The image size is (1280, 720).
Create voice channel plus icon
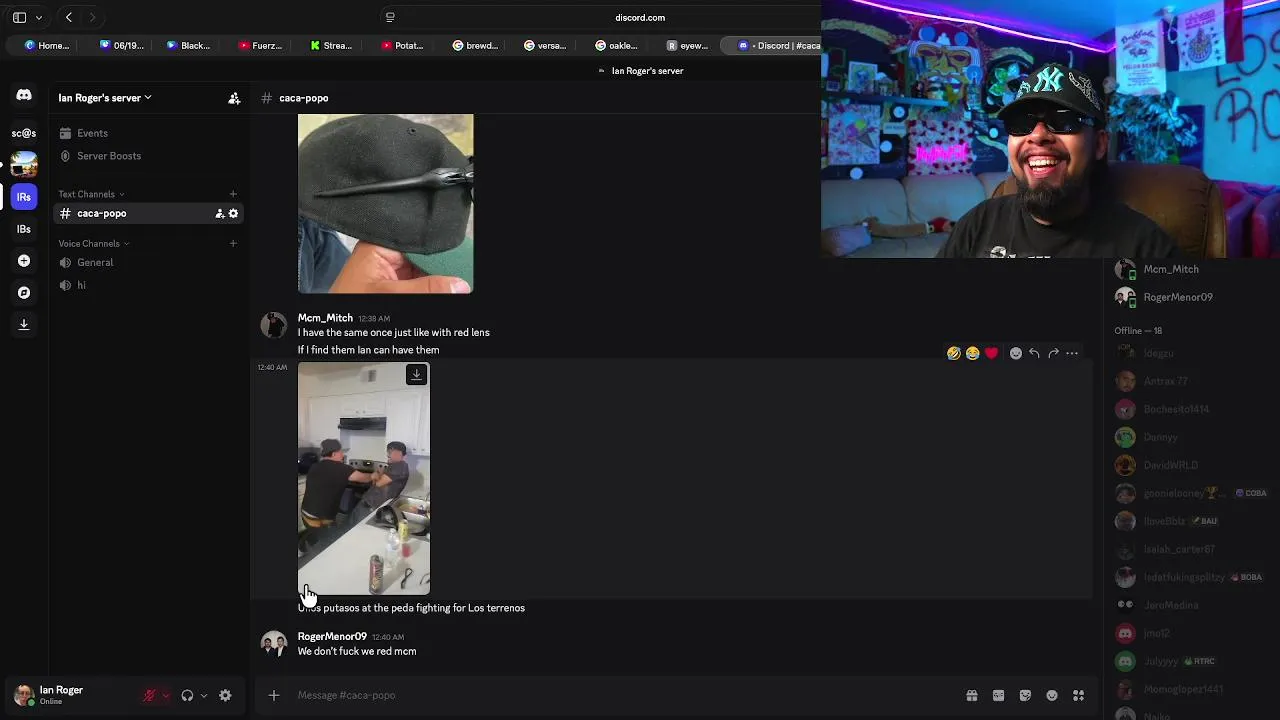(x=233, y=243)
